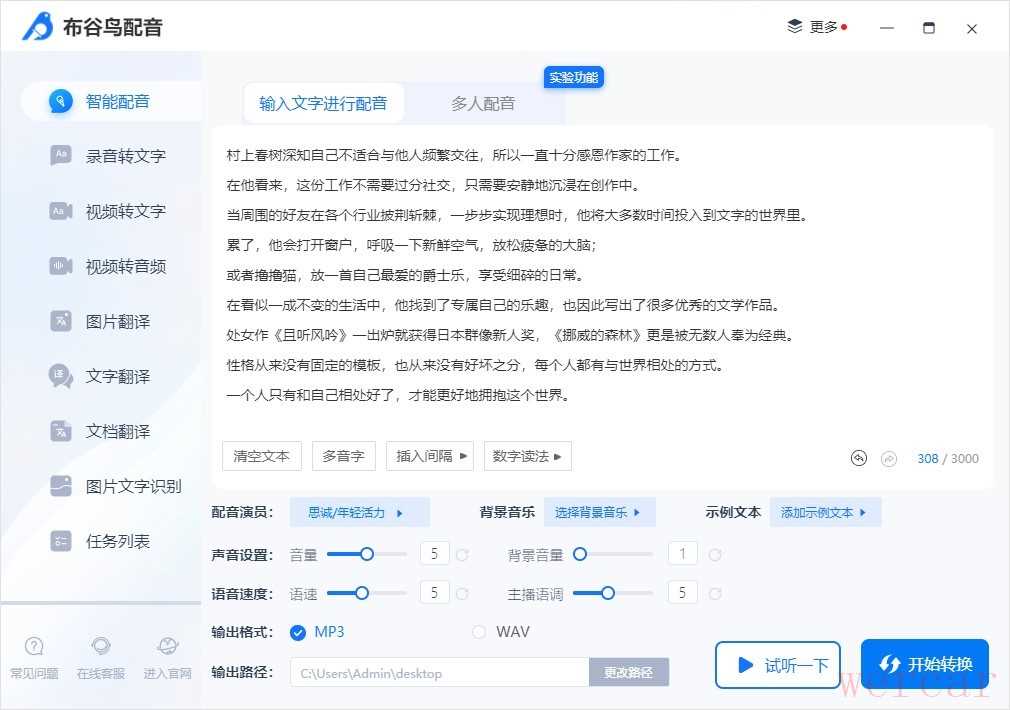Select the WAV output format
1010x710 pixels.
[x=479, y=632]
